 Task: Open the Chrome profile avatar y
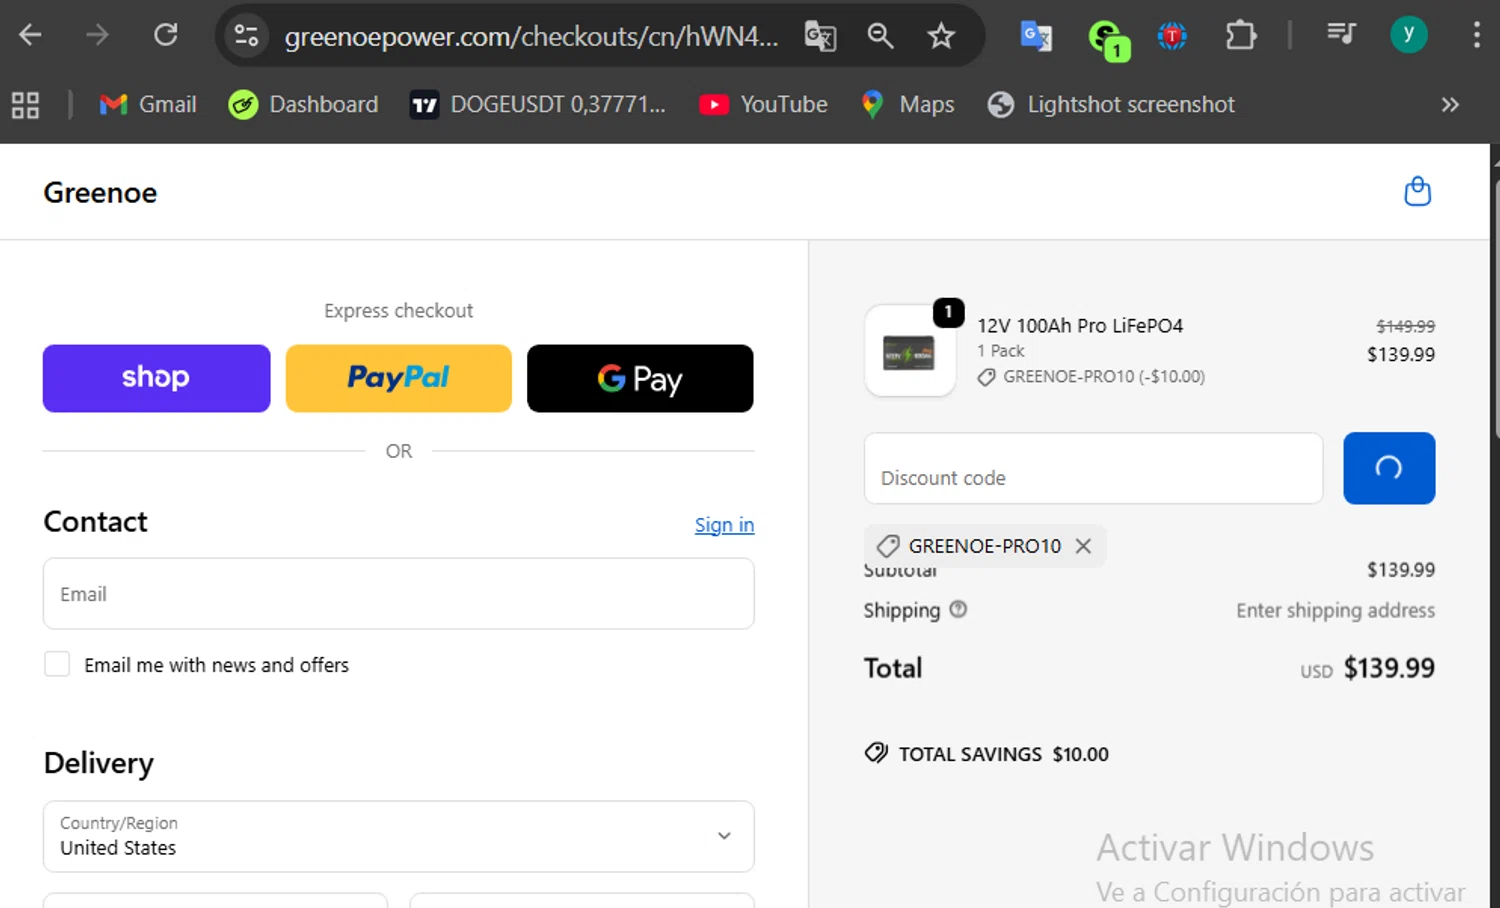coord(1409,35)
